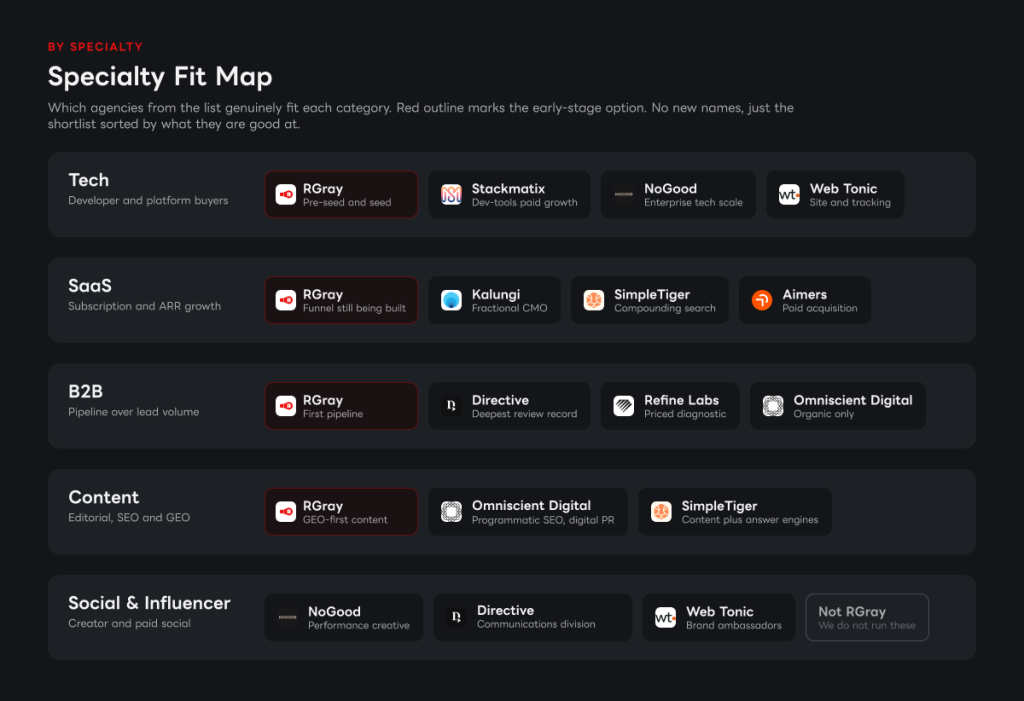Click the RGray logo icon in Tech row
1024x701 pixels.
[x=285, y=195]
